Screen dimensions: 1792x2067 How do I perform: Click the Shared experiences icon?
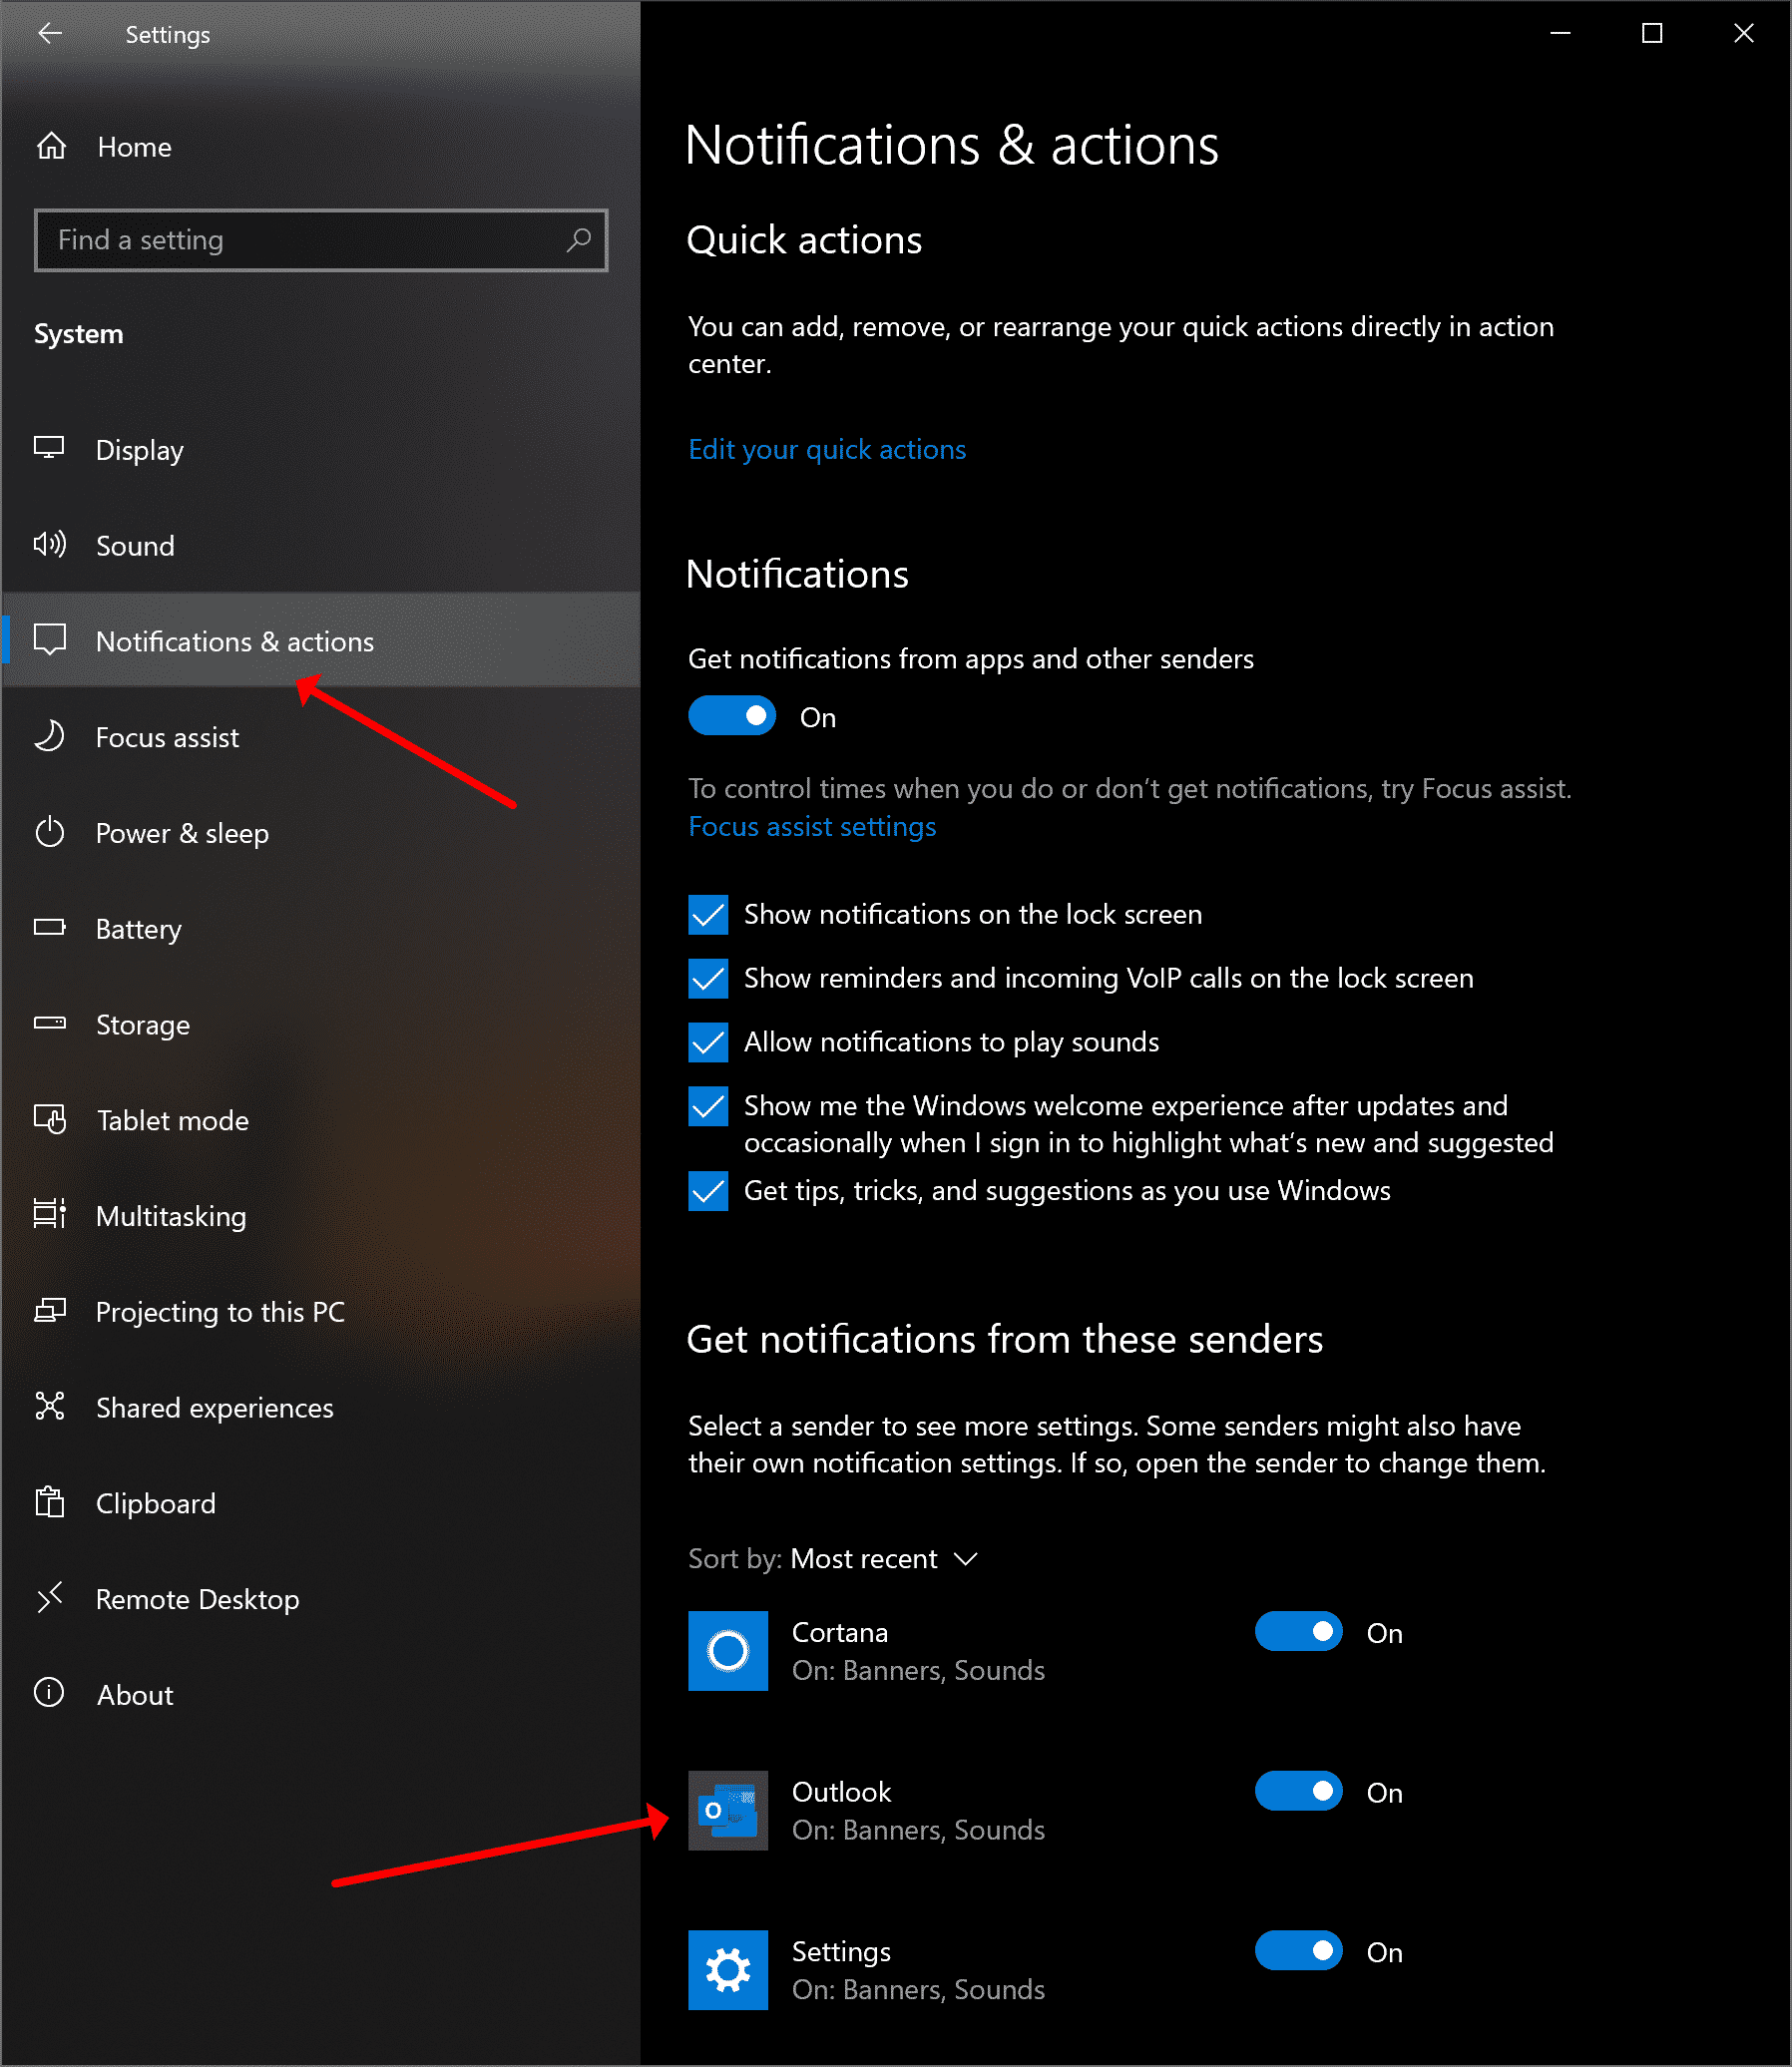click(49, 1406)
